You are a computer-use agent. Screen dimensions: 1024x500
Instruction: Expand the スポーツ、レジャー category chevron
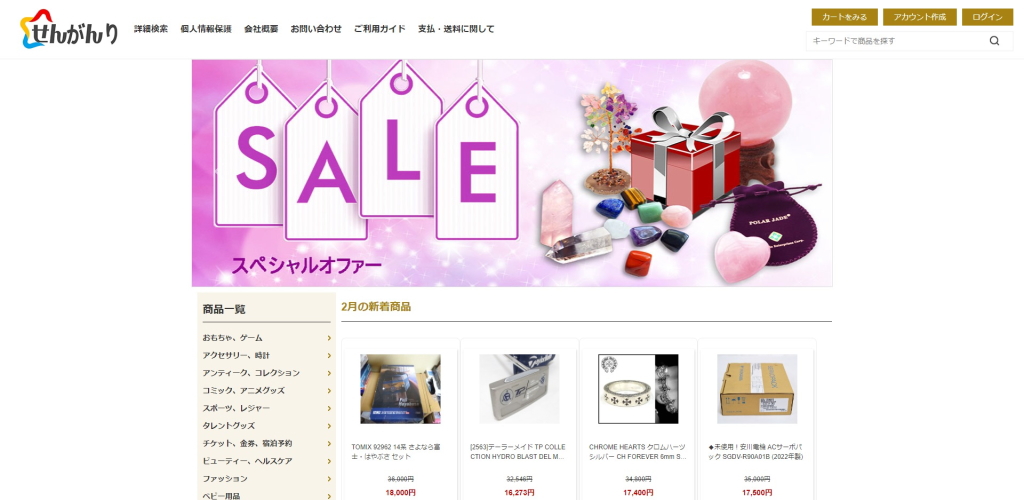(x=329, y=409)
